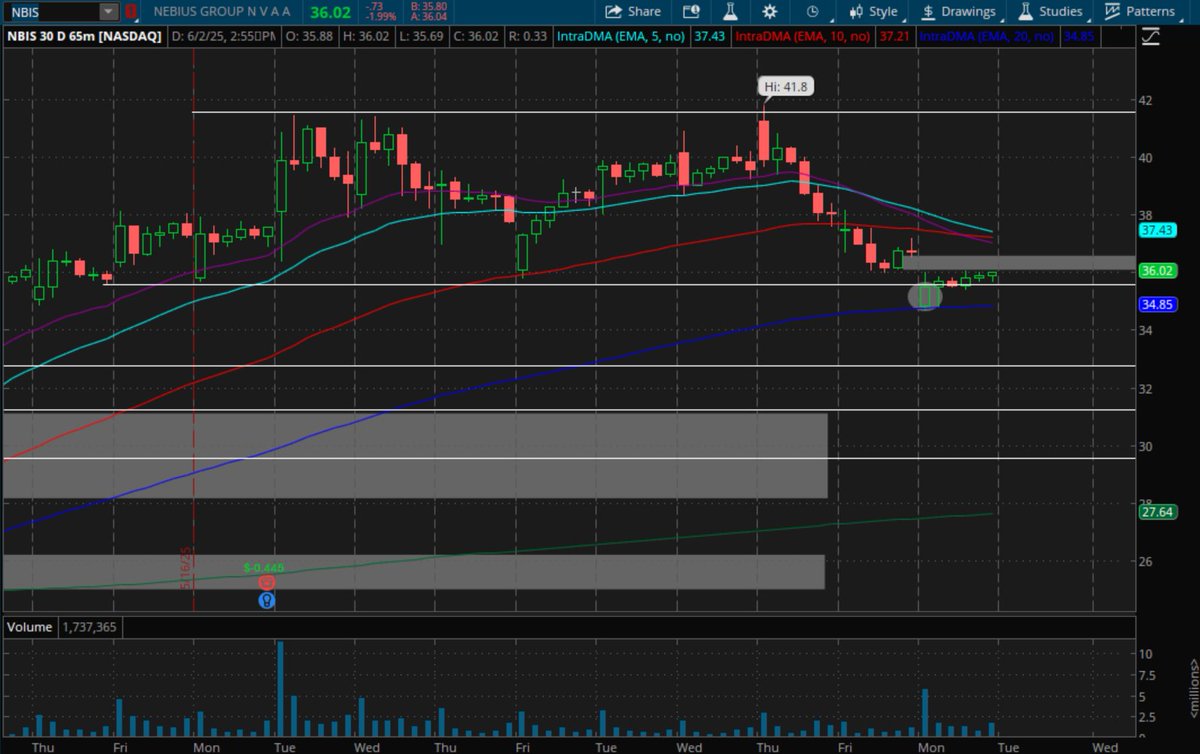Click the $-0.440 earnings value label
The width and height of the screenshot is (1200, 754).
[x=264, y=567]
